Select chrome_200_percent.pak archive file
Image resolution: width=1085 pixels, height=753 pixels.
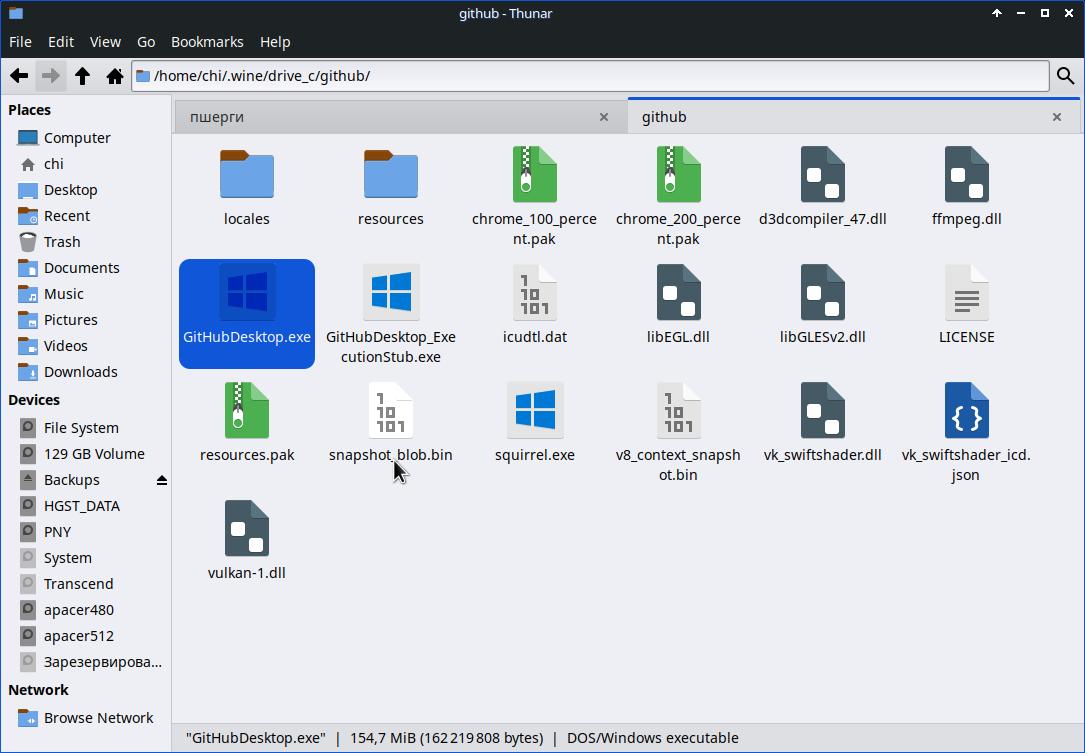coord(678,197)
